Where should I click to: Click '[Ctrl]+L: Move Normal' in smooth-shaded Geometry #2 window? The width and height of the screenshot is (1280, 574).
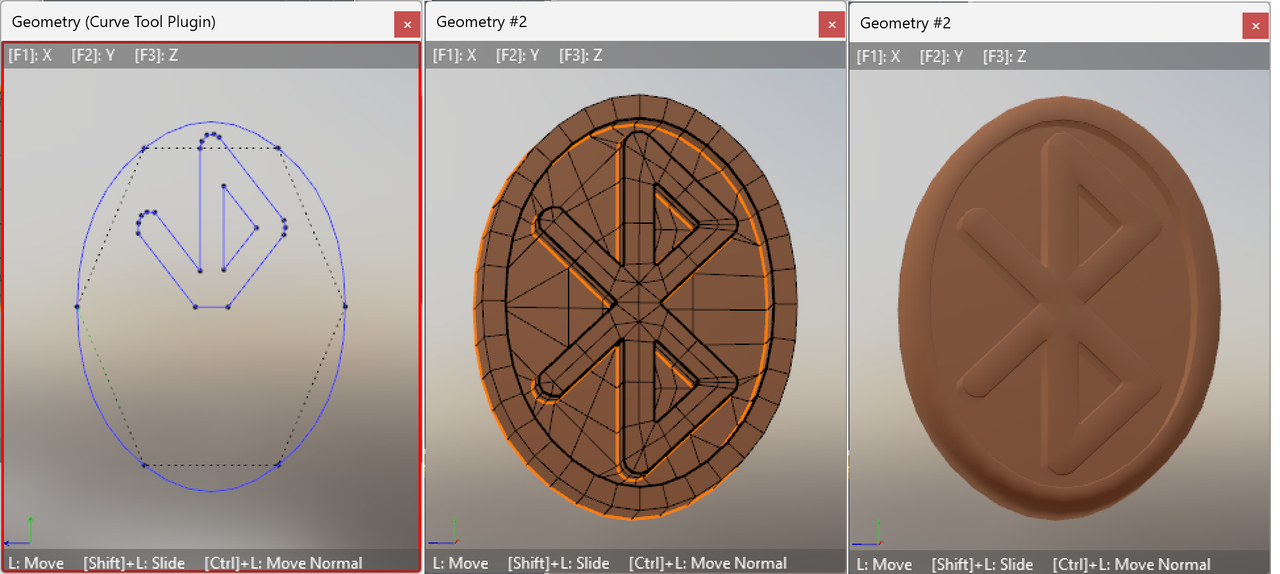point(1132,564)
